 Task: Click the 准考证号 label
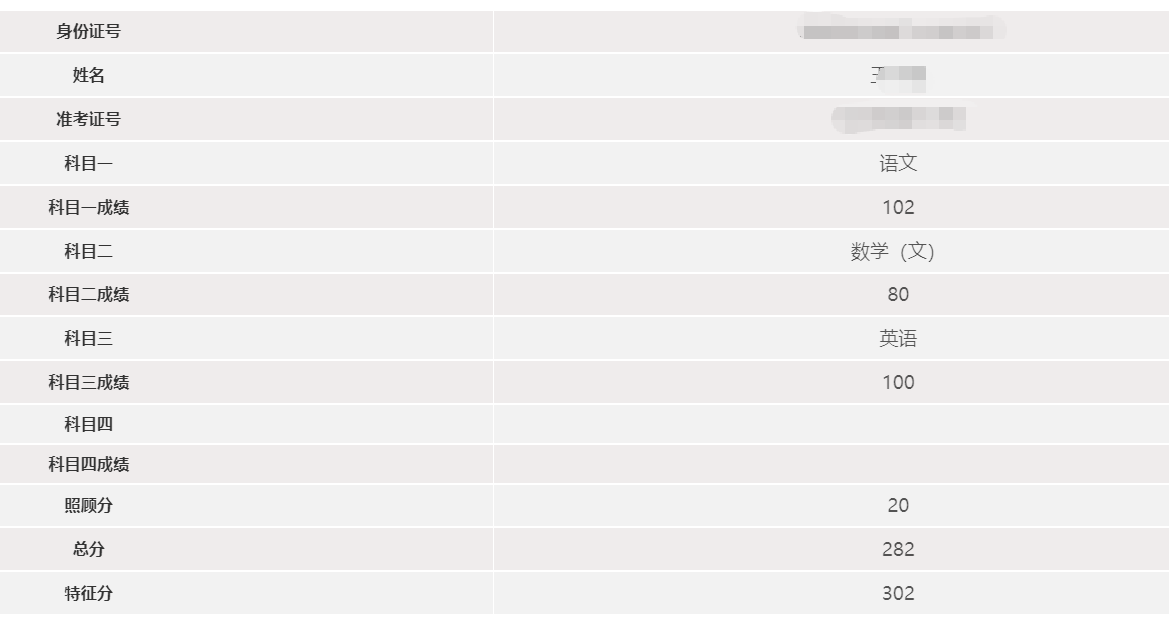click(x=88, y=120)
